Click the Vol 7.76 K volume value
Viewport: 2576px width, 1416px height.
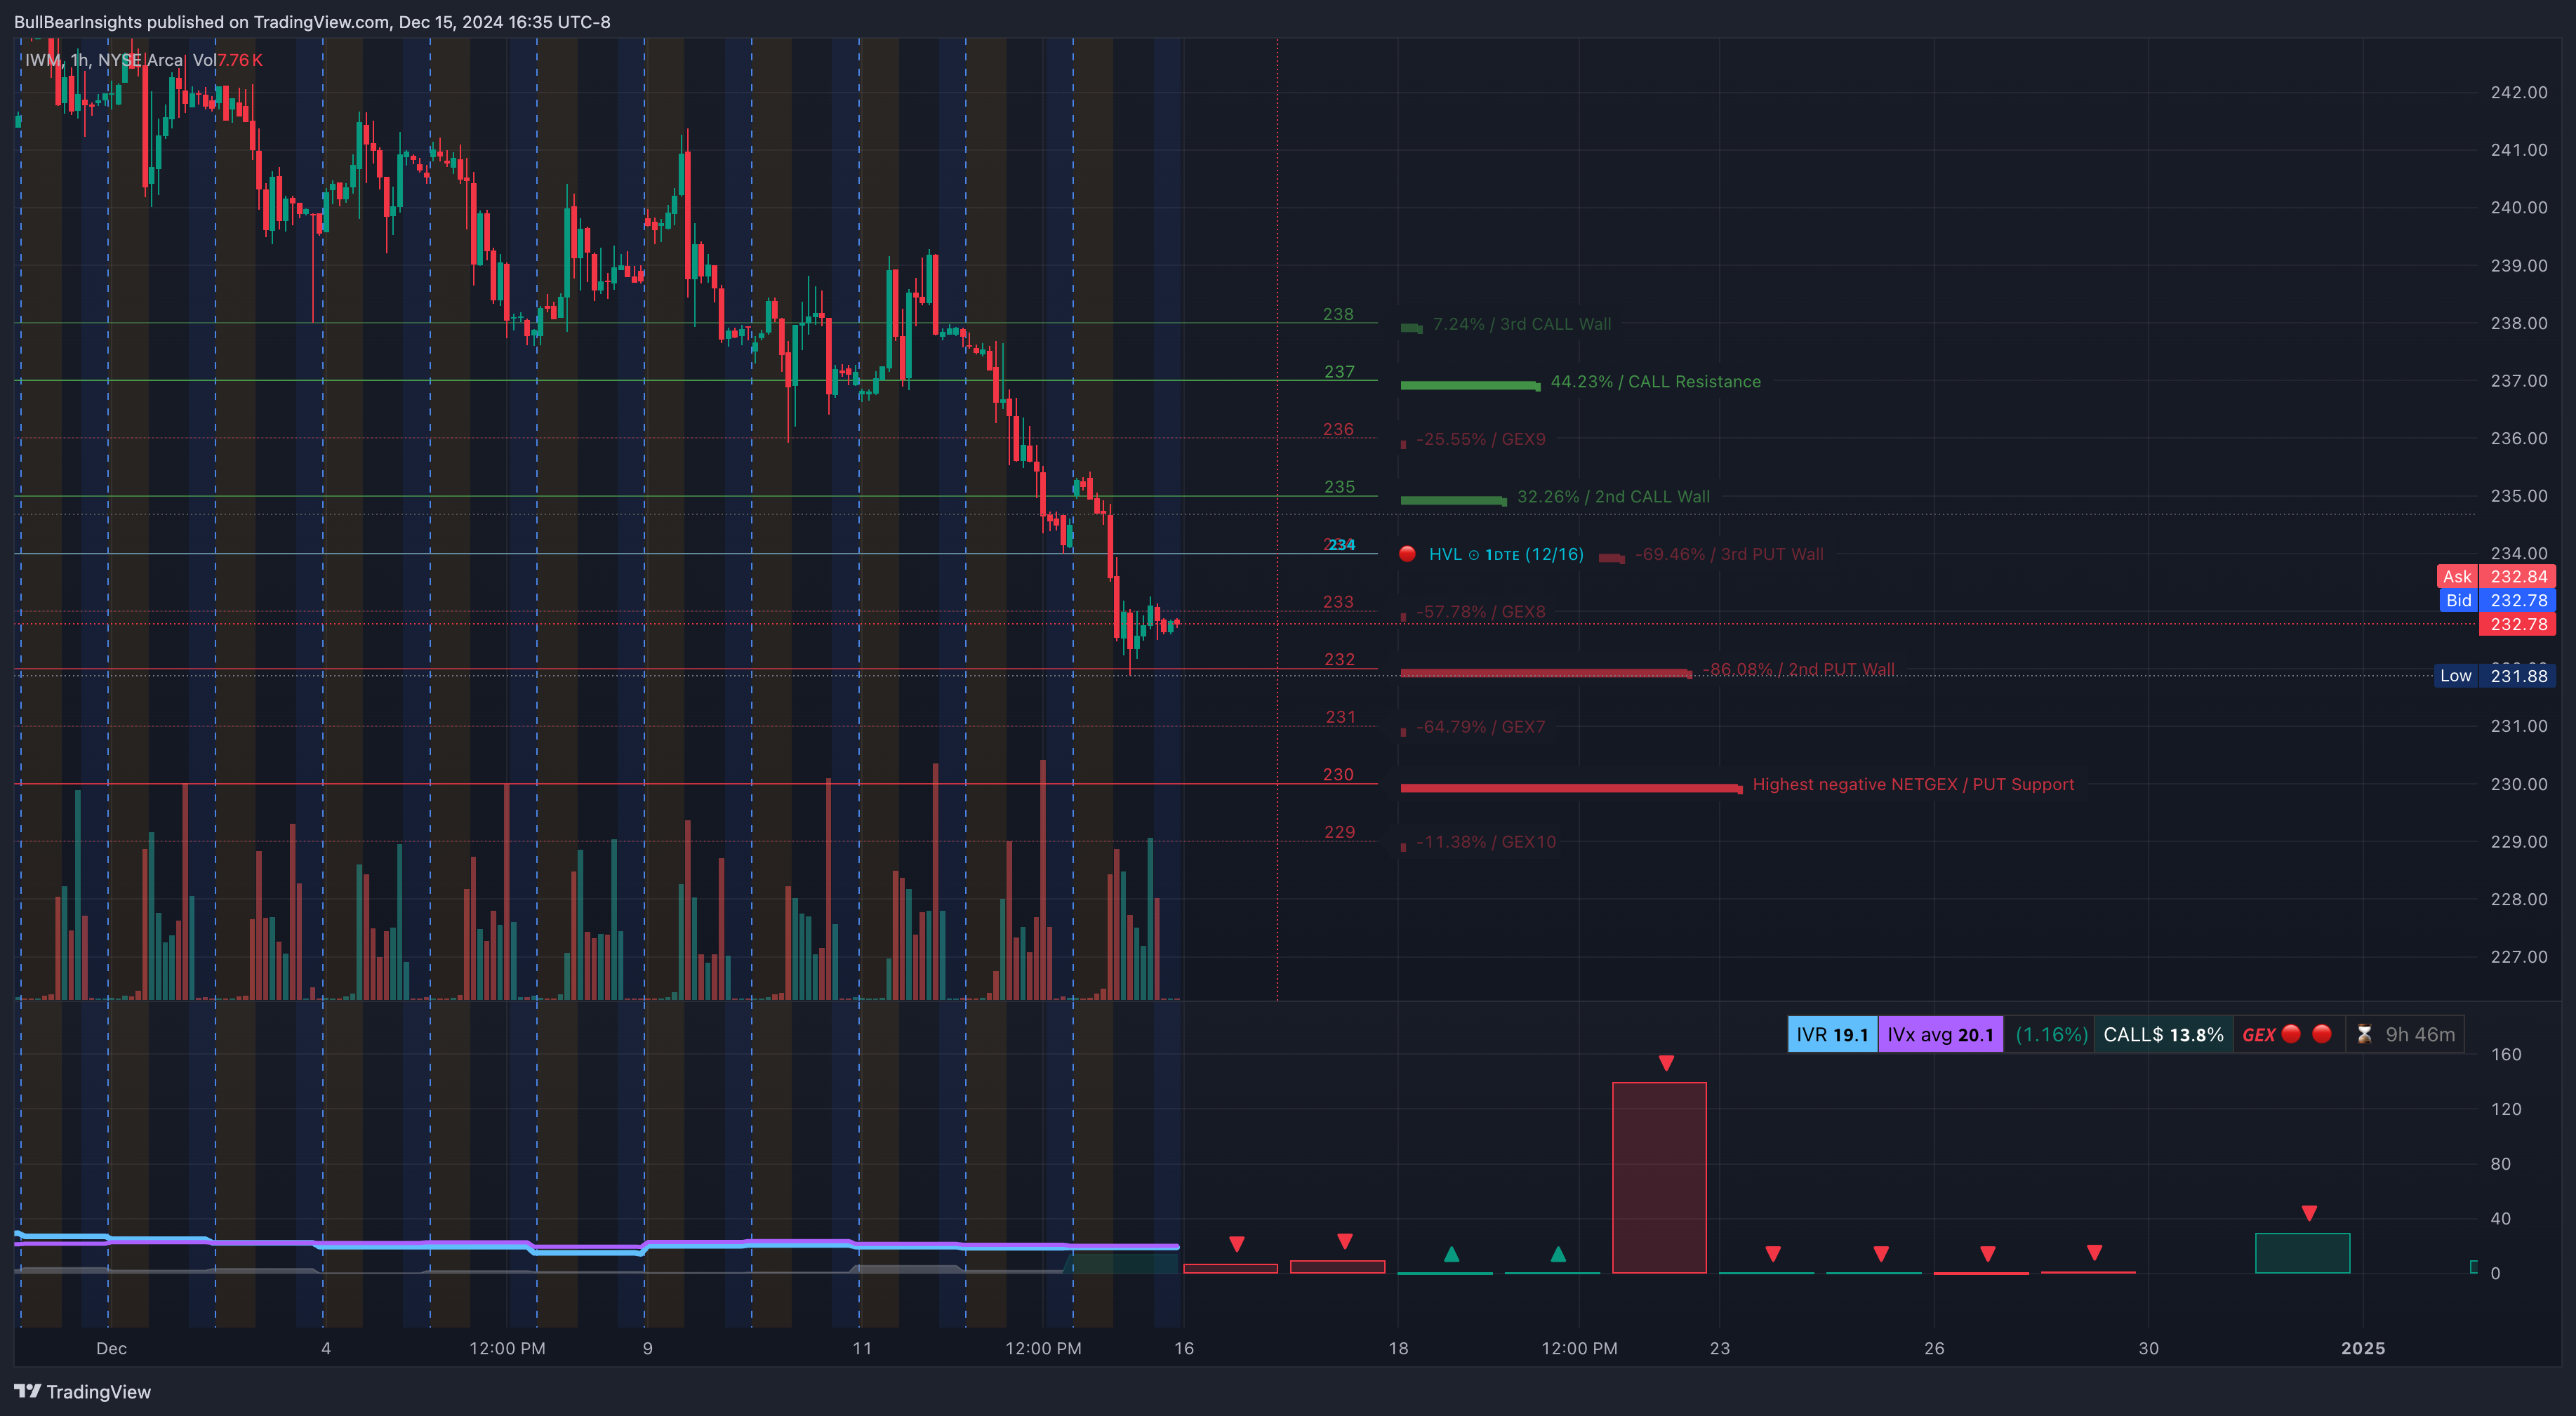228,60
